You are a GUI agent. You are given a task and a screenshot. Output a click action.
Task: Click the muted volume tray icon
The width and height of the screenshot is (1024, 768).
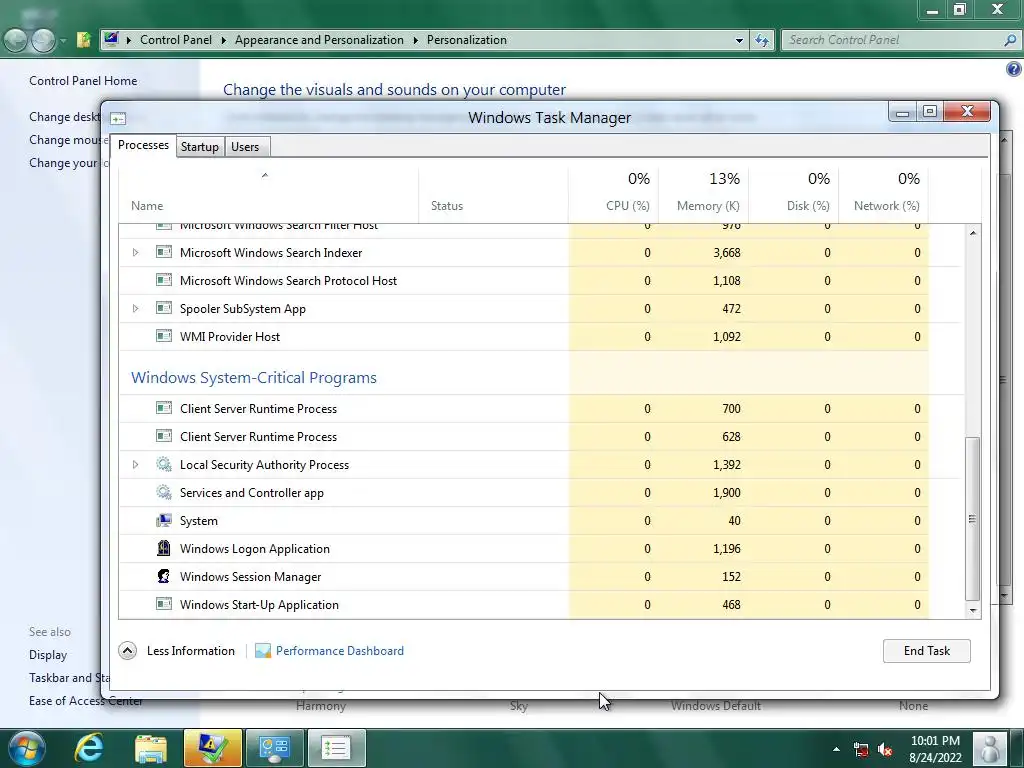click(885, 749)
